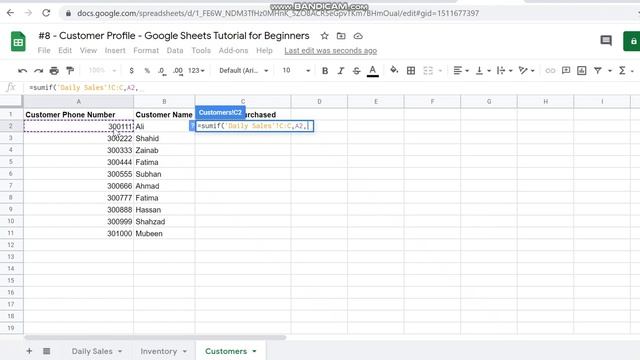Star this spreadsheet

[324, 36]
